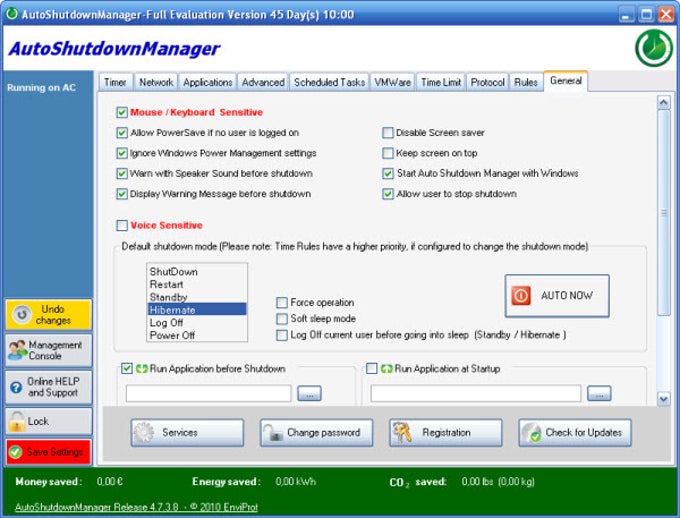The height and width of the screenshot is (518, 680).
Task: Enable Run Application at Startup checkbox
Action: pos(372,369)
